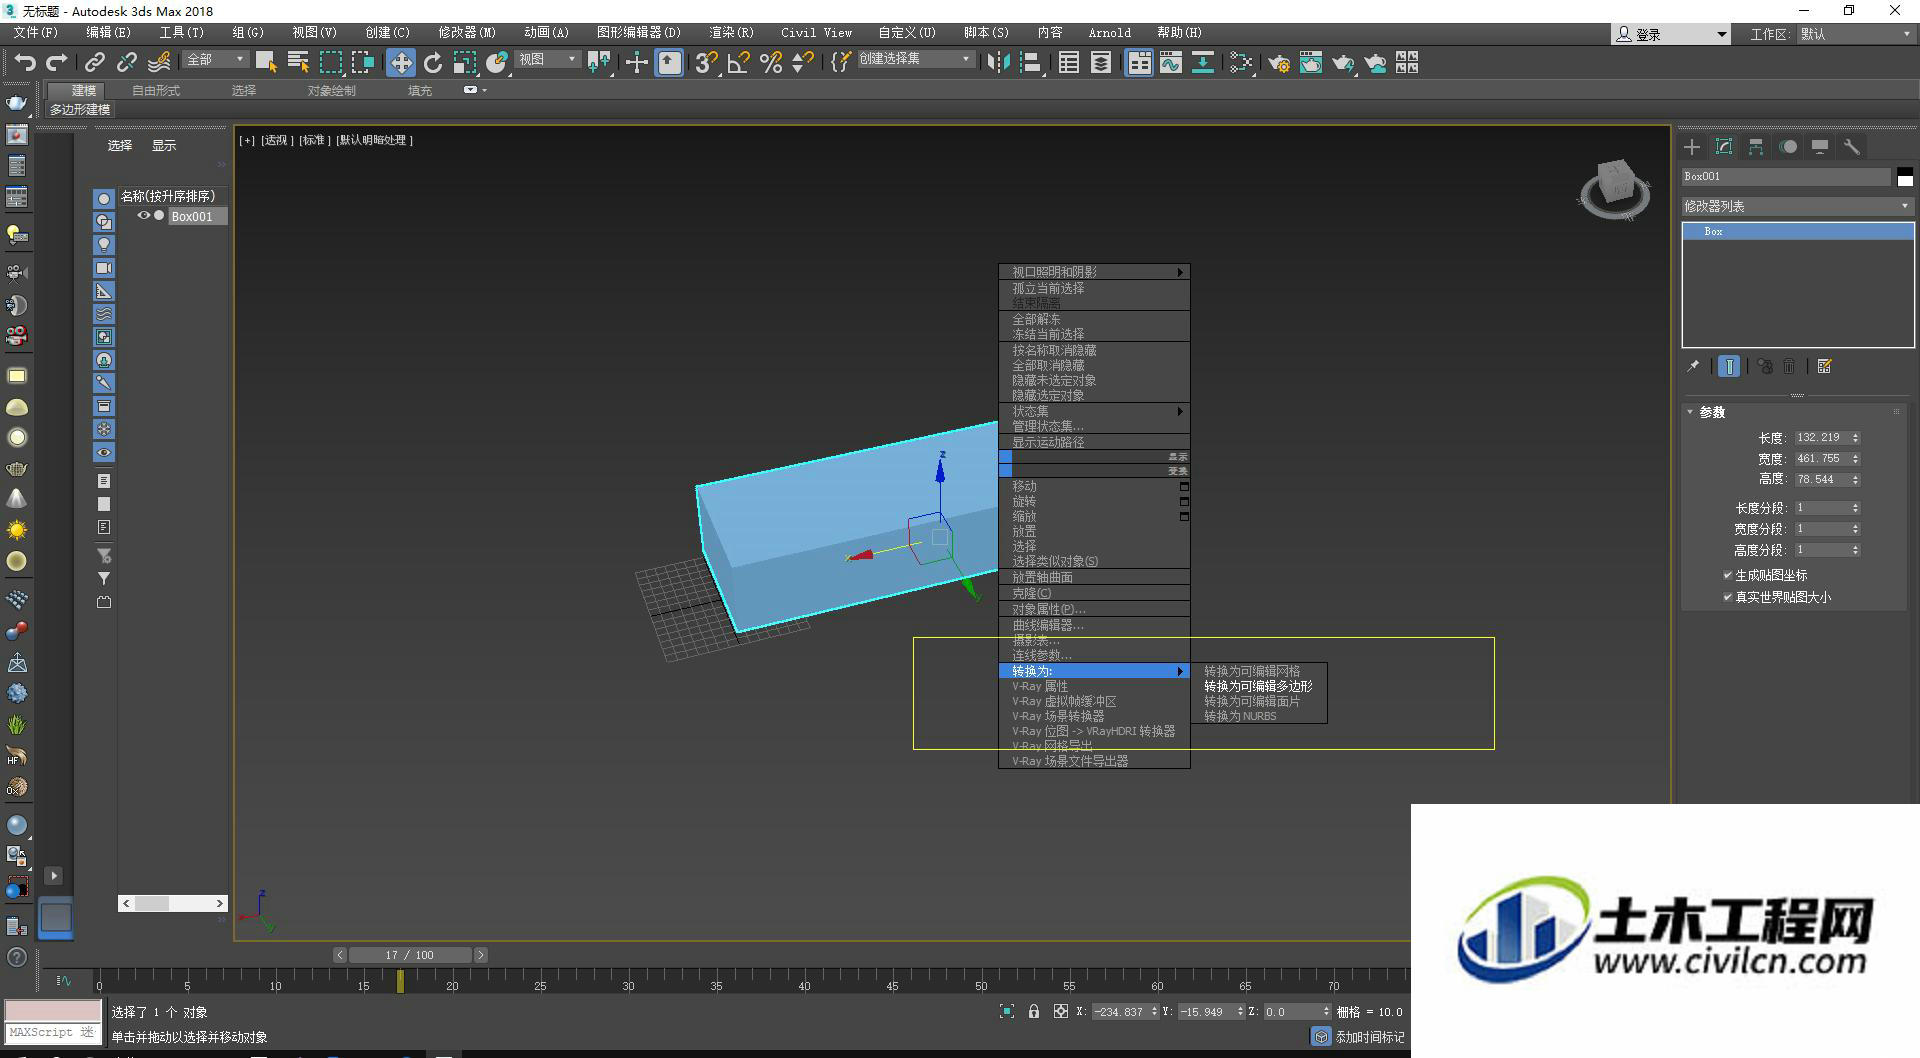The width and height of the screenshot is (1920, 1058).
Task: Switch to the 对象绘制 ribbon tab
Action: tap(332, 91)
